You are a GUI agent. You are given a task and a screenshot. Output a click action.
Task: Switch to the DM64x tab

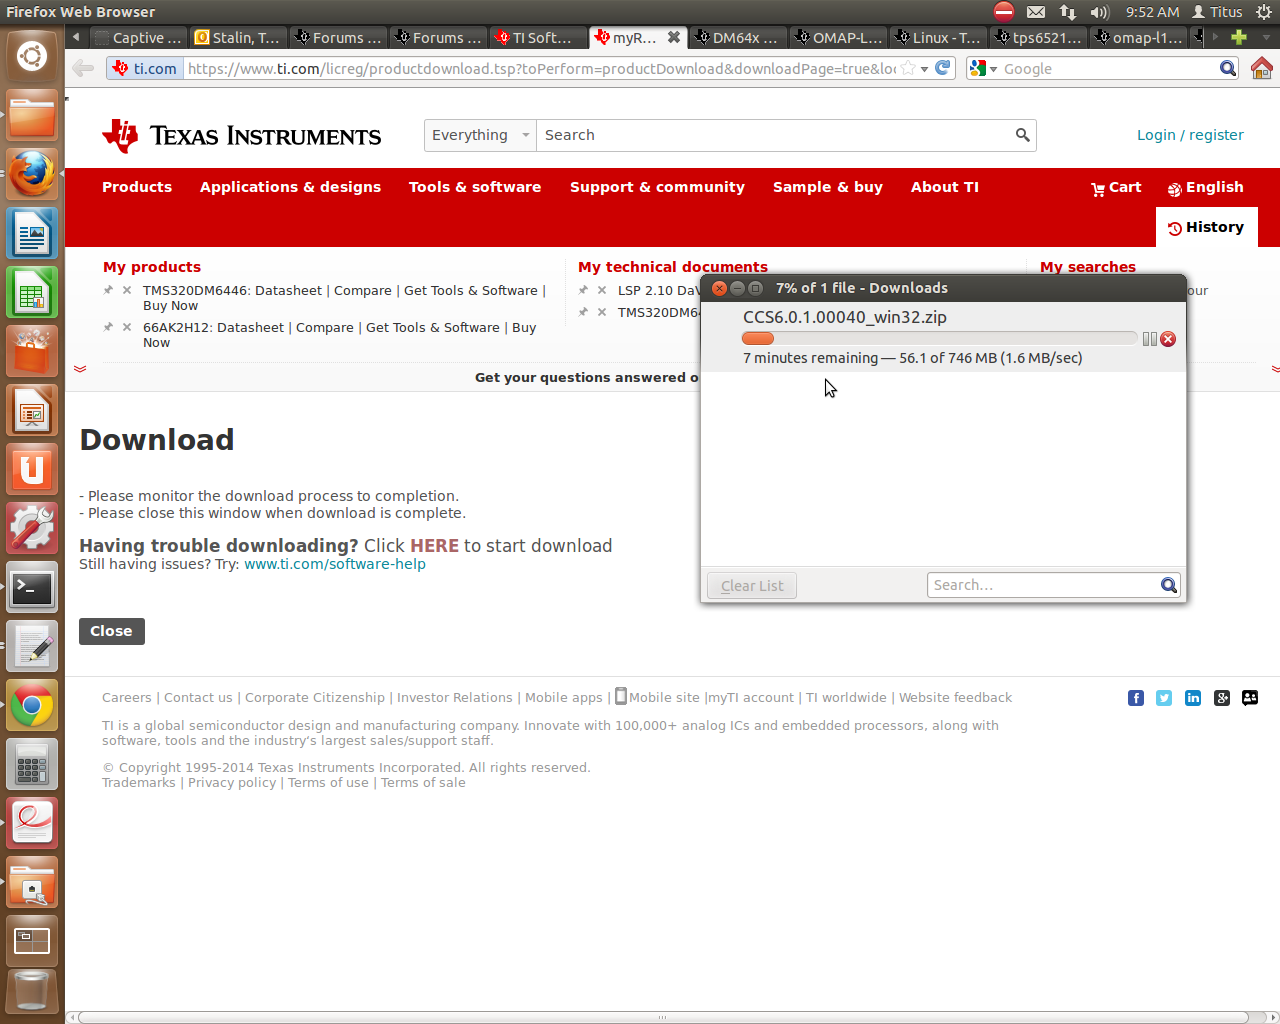(738, 37)
